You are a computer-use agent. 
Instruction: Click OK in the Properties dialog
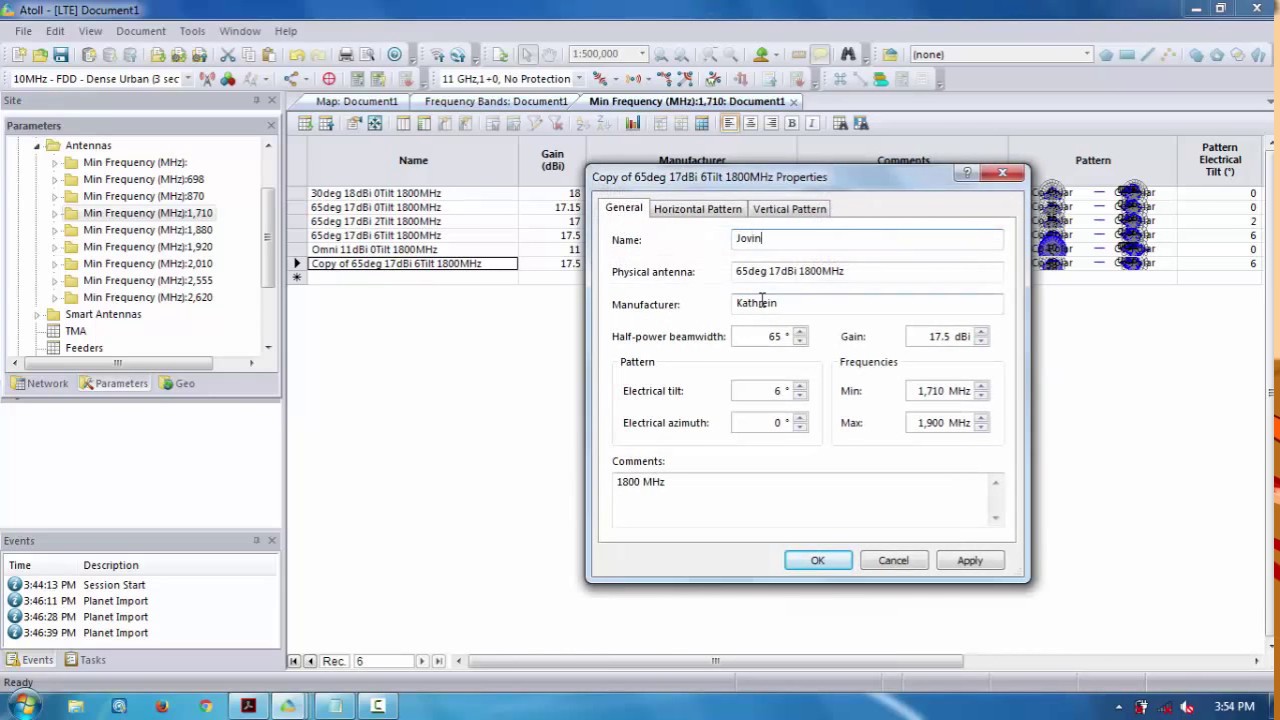(818, 561)
